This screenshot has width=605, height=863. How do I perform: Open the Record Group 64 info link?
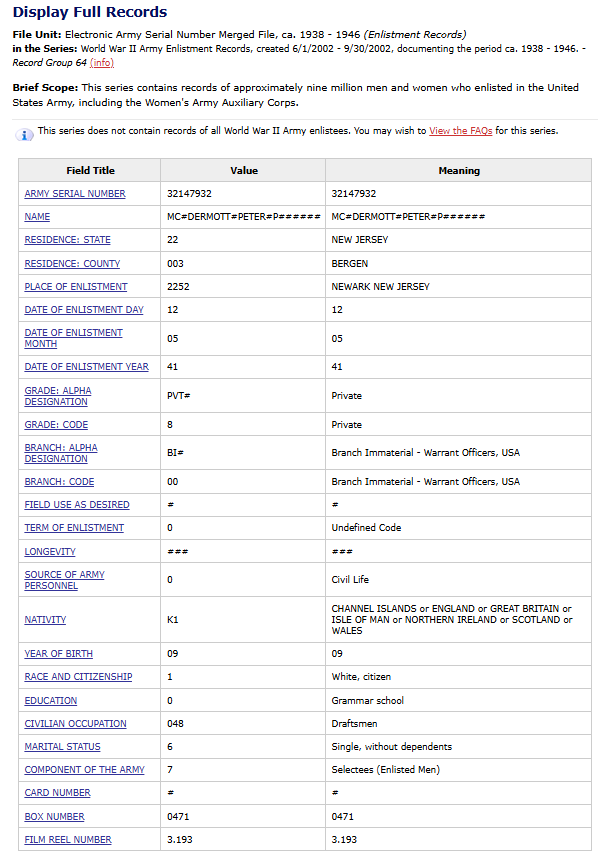point(101,62)
